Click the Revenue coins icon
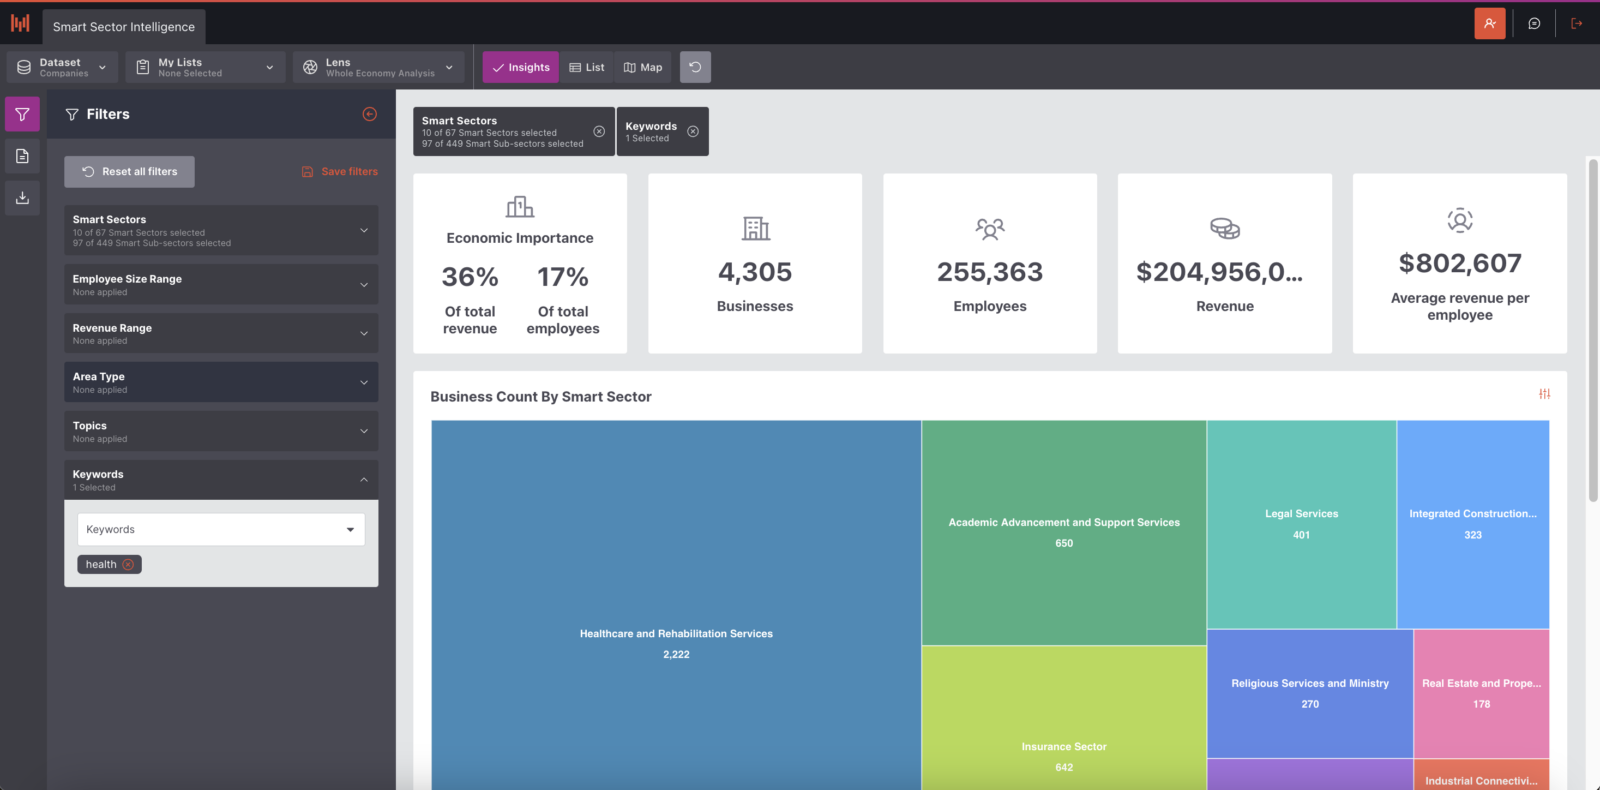The height and width of the screenshot is (790, 1600). pos(1225,228)
